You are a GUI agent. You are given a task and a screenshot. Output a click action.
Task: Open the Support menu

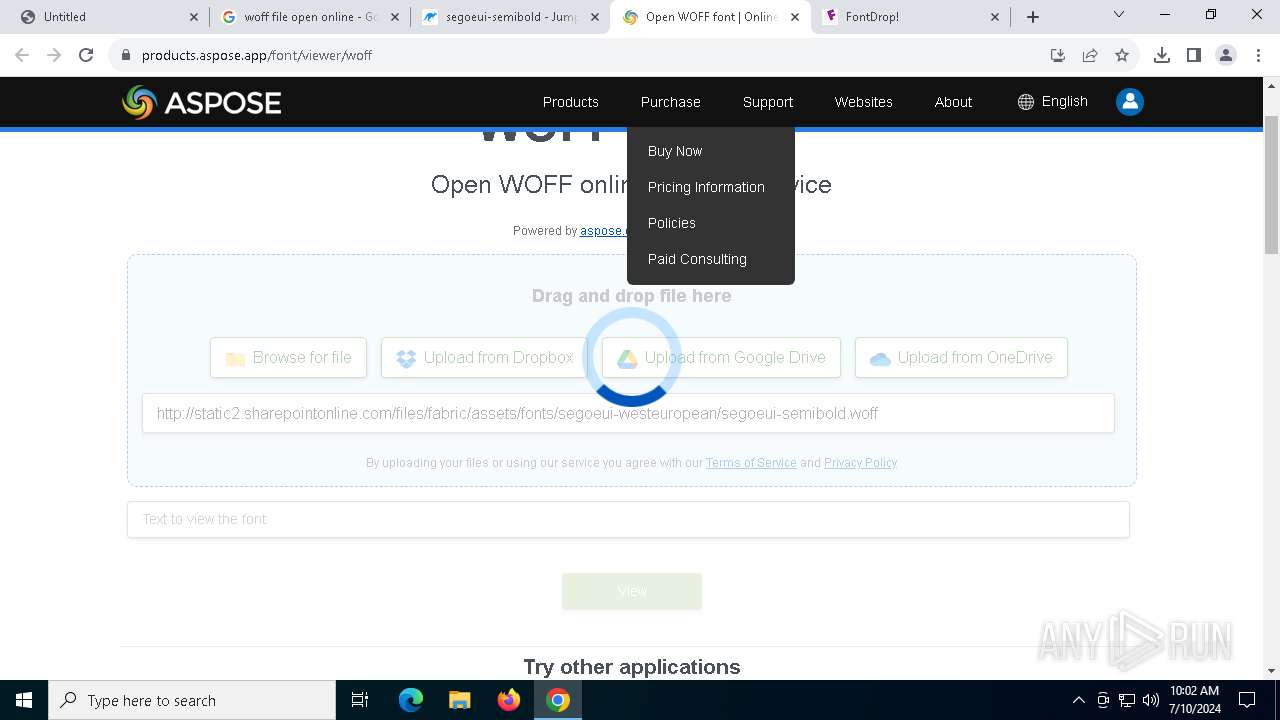767,102
